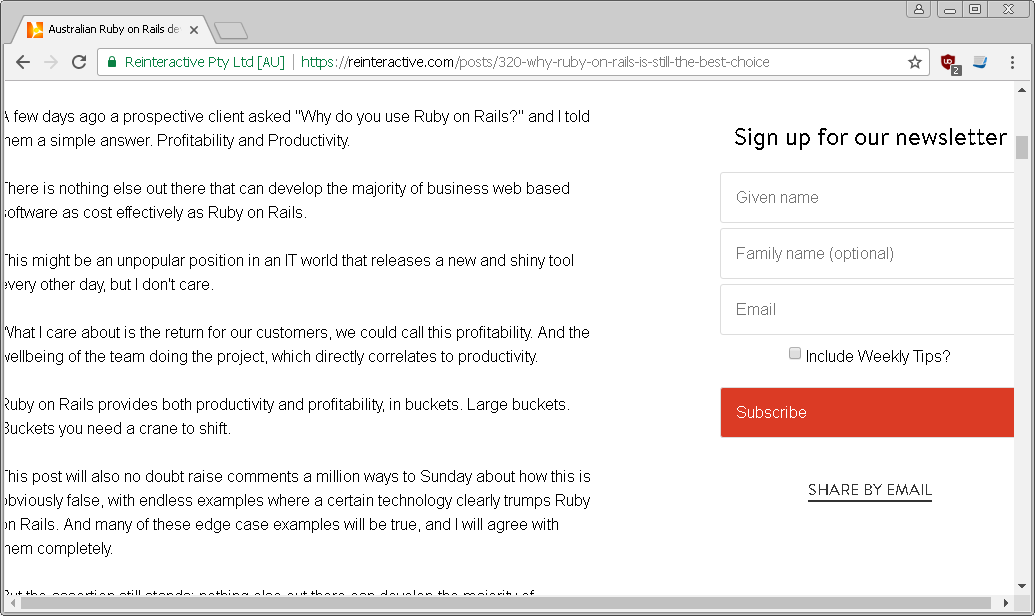
Task: Open the Chrome three-dot menu
Action: (1012, 62)
